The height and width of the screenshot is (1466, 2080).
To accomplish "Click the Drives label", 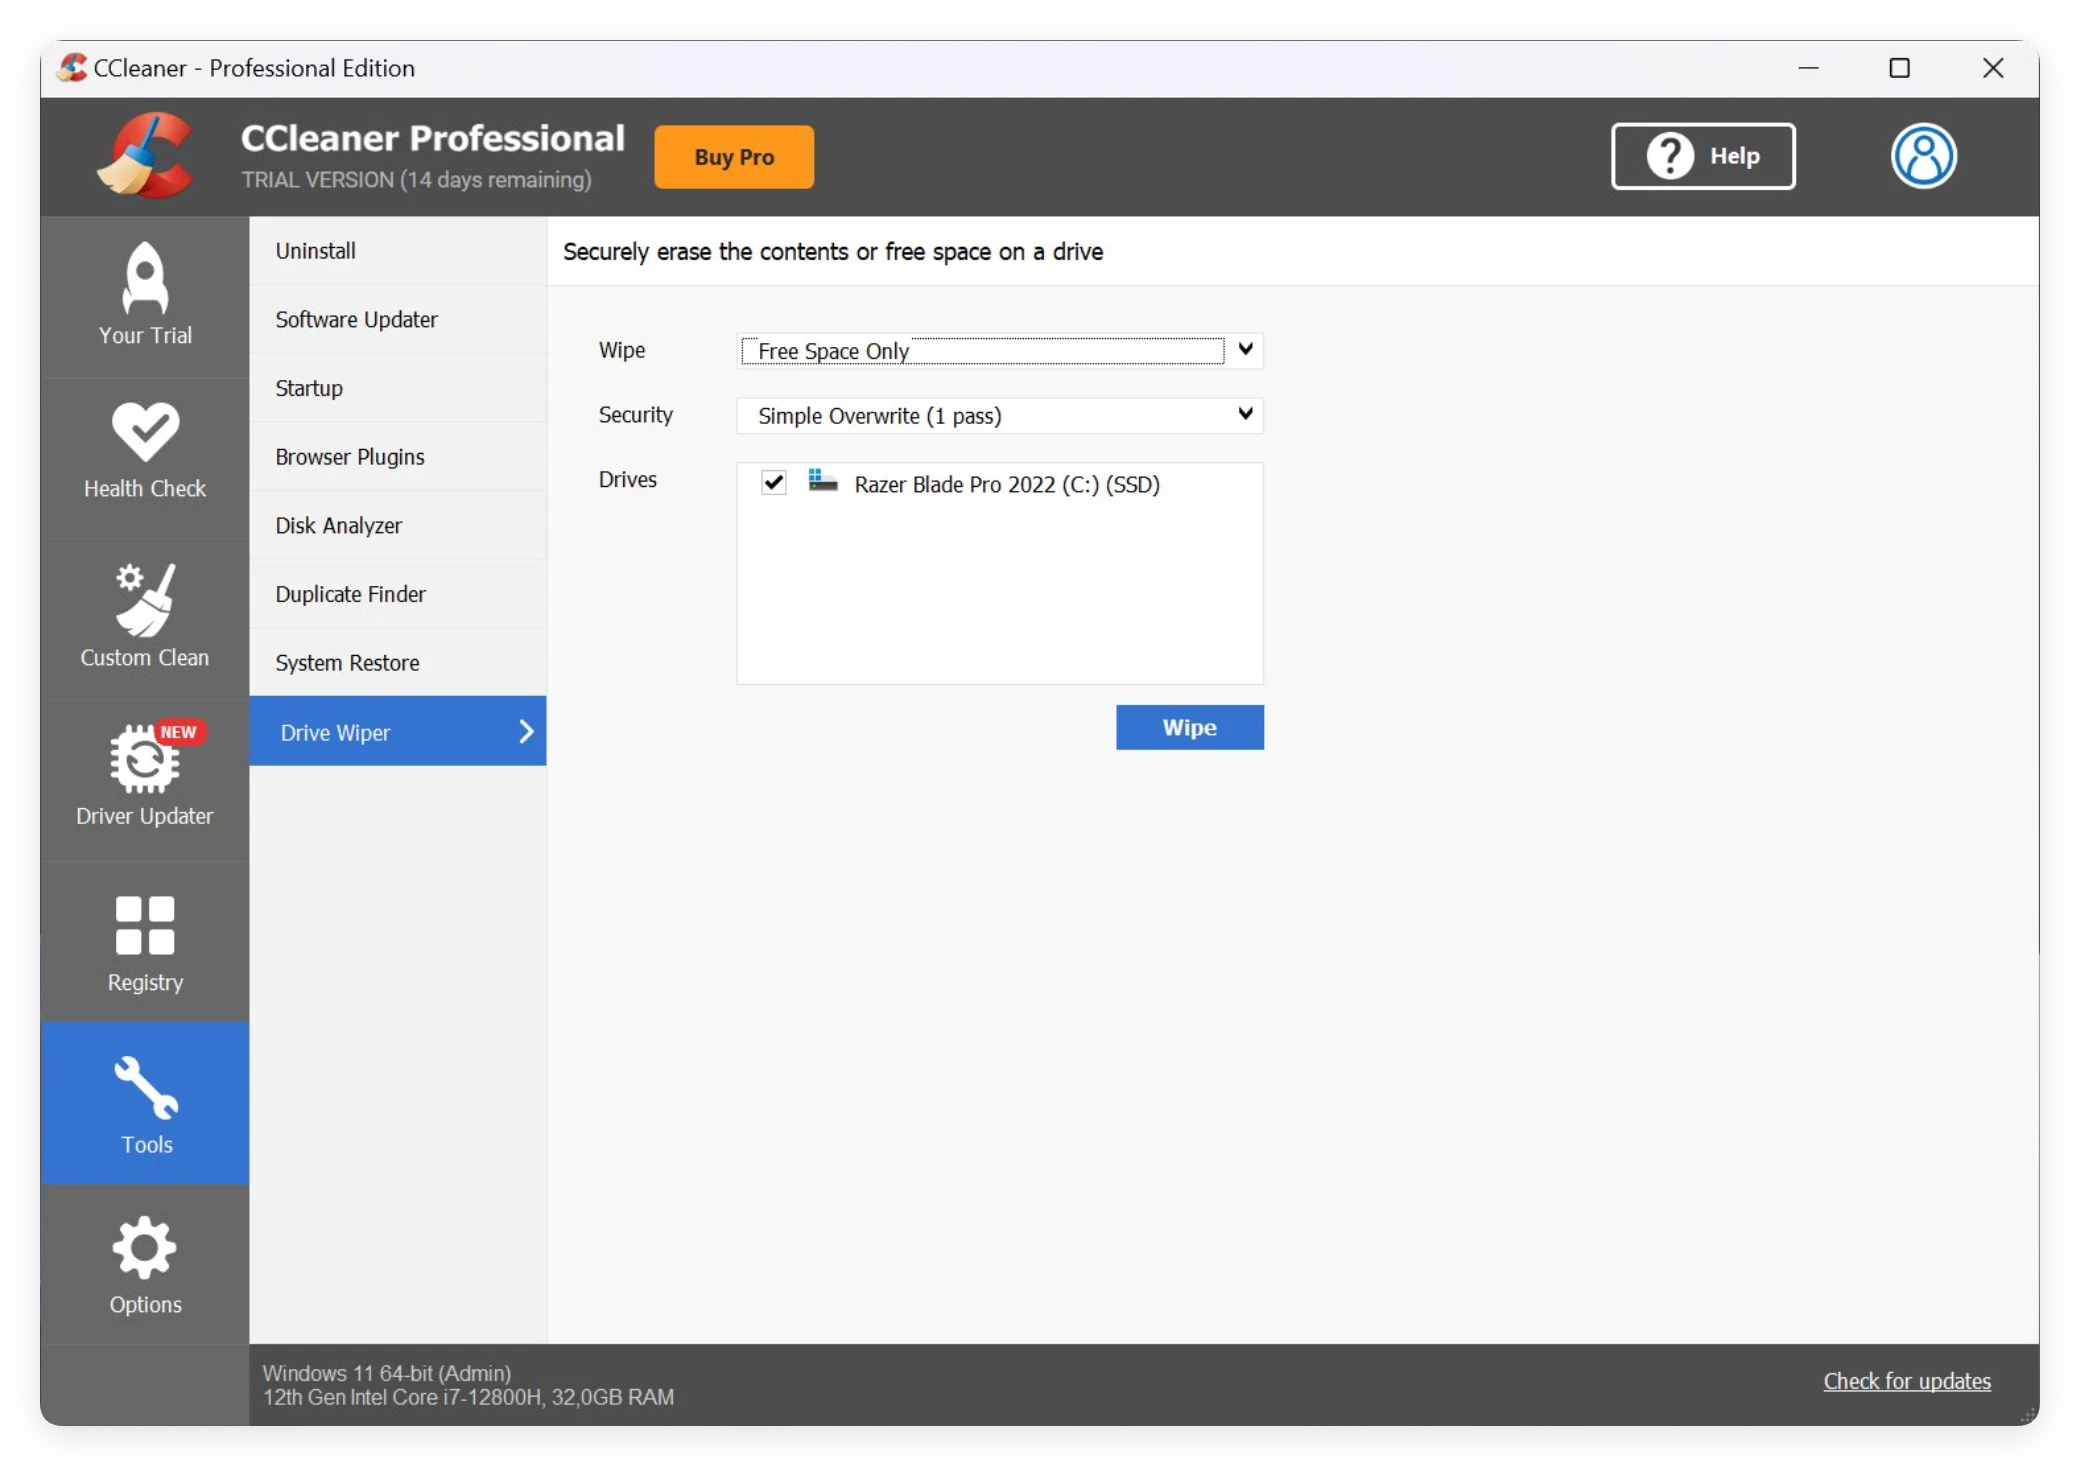I will [x=627, y=480].
